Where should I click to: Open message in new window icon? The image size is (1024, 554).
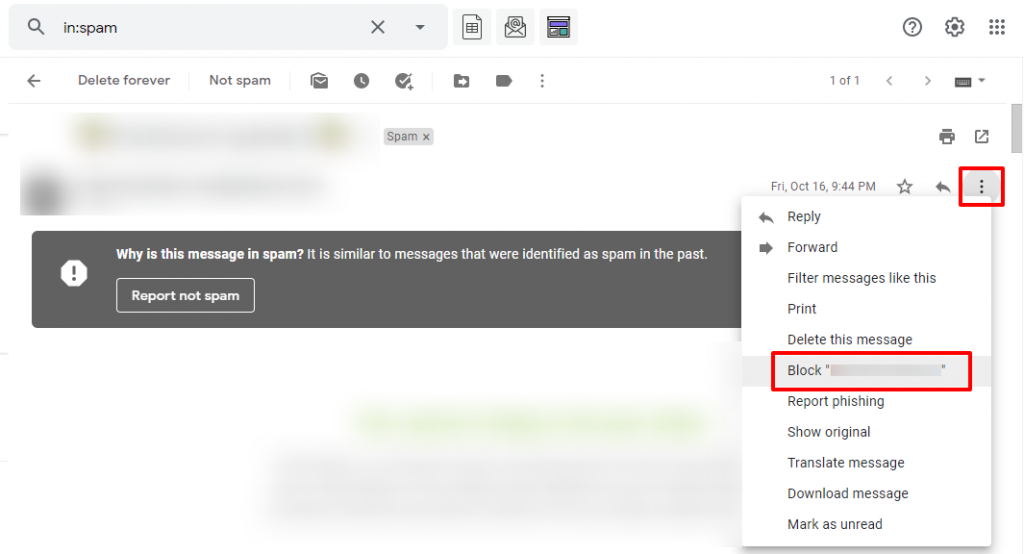pyautogui.click(x=982, y=137)
